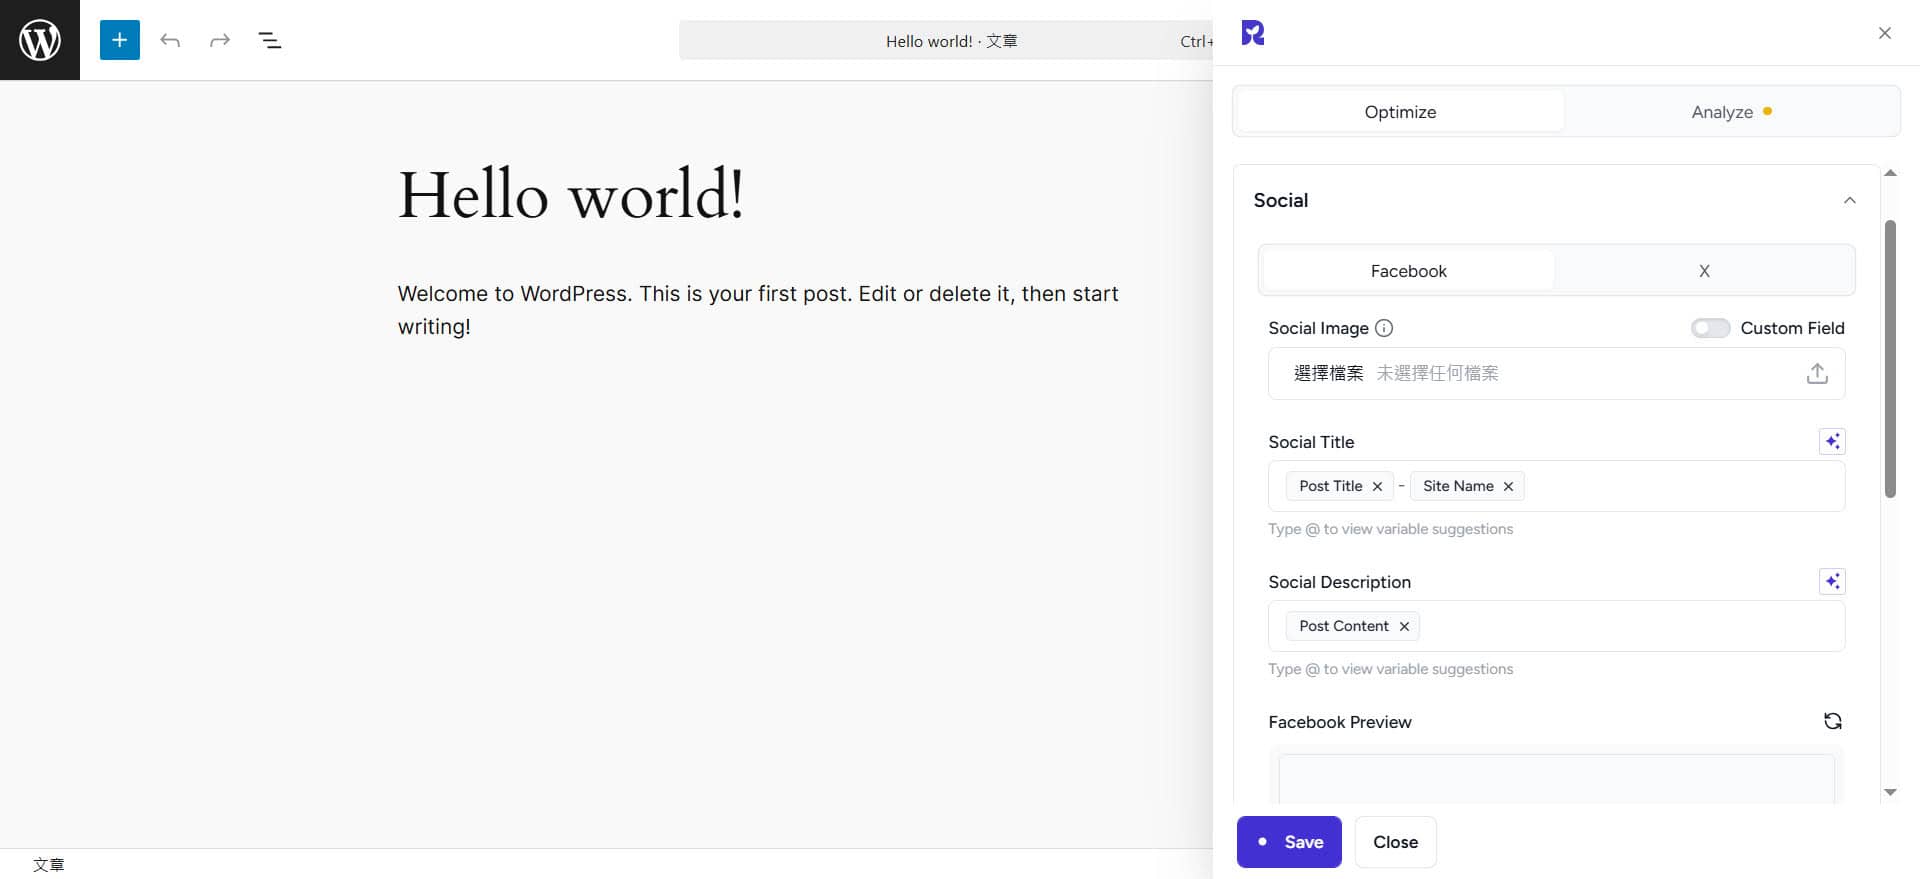Screen dimensions: 1920x879
Task: Click the upload icon in Social Image field
Action: click(1817, 374)
